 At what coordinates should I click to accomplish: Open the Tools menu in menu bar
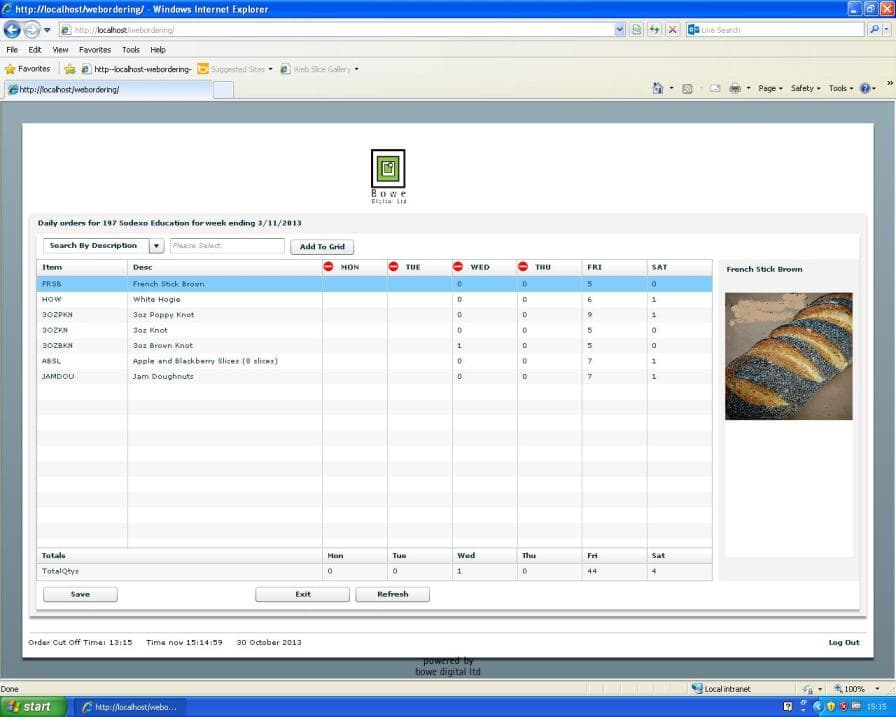131,49
